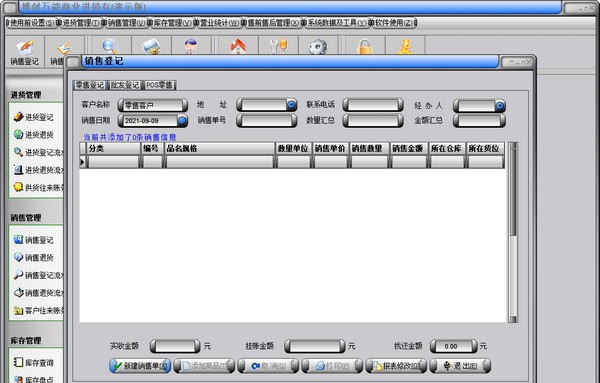Image resolution: width=600 pixels, height=383 pixels.
Task: Open the 库存管理 menu
Action: pos(171,23)
